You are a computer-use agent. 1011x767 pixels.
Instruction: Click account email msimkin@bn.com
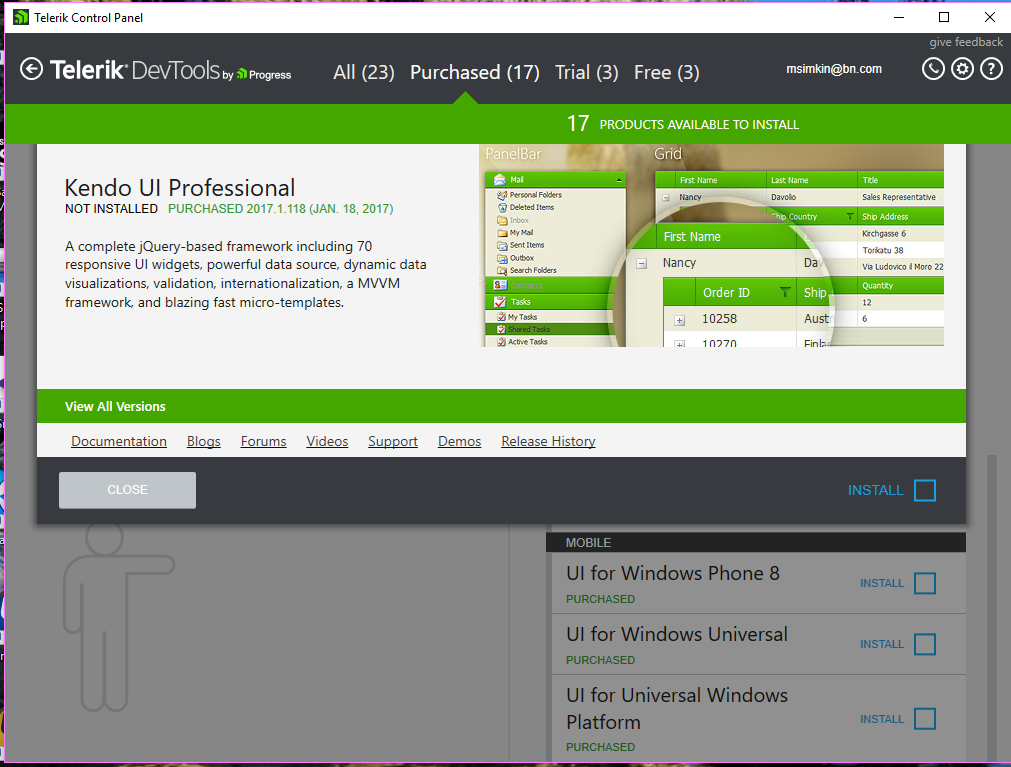834,69
